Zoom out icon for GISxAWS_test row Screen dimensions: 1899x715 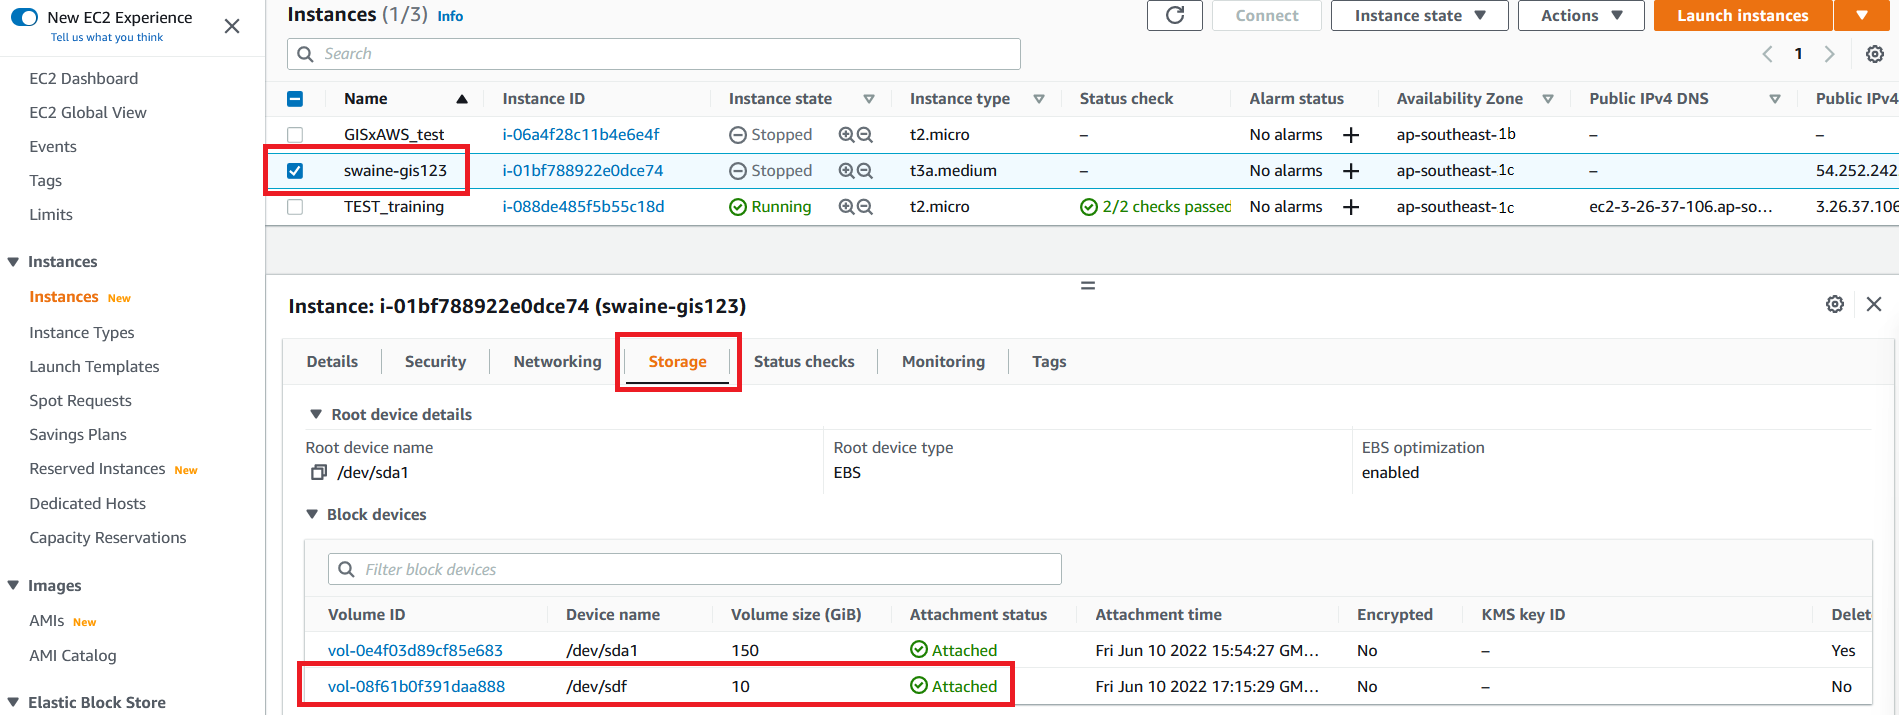865,135
